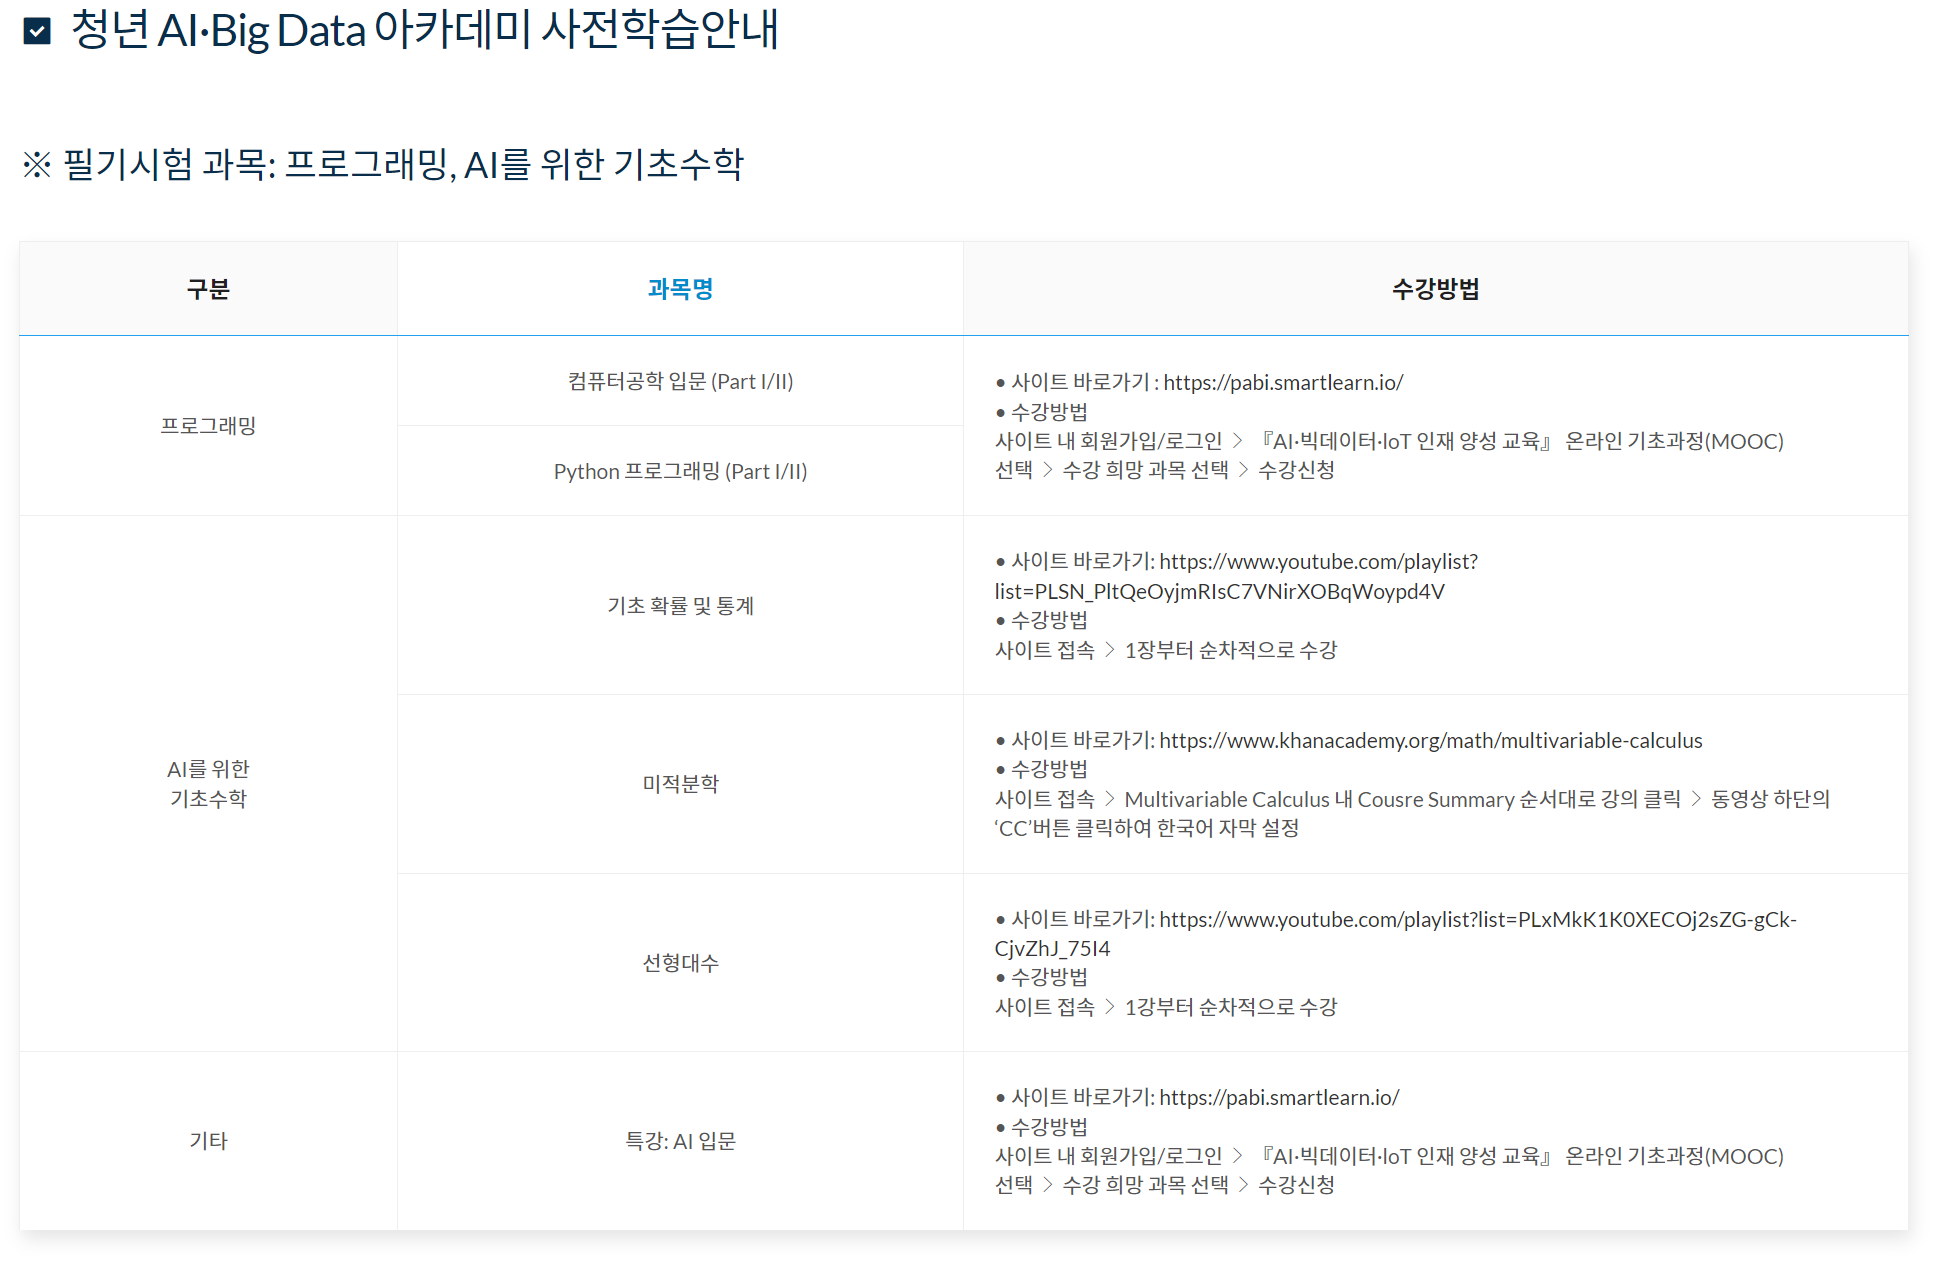Click the 수강방법 column header
This screenshot has width=1950, height=1272.
(x=1435, y=289)
